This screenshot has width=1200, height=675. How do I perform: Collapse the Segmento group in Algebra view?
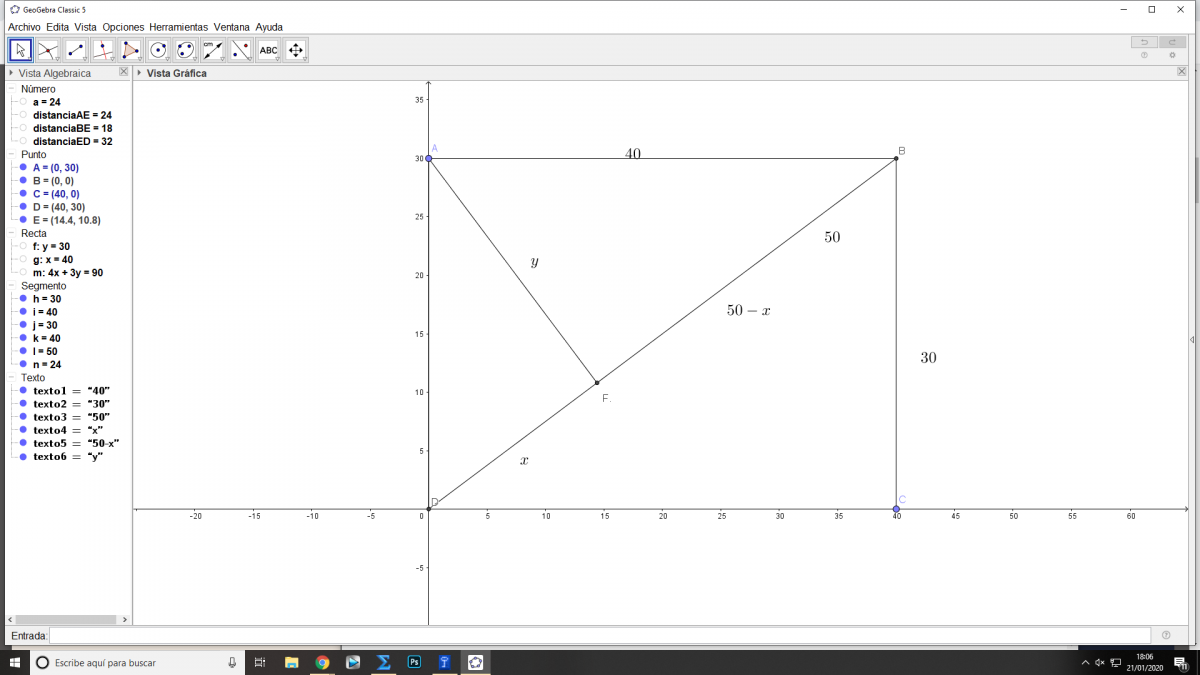click(13, 286)
